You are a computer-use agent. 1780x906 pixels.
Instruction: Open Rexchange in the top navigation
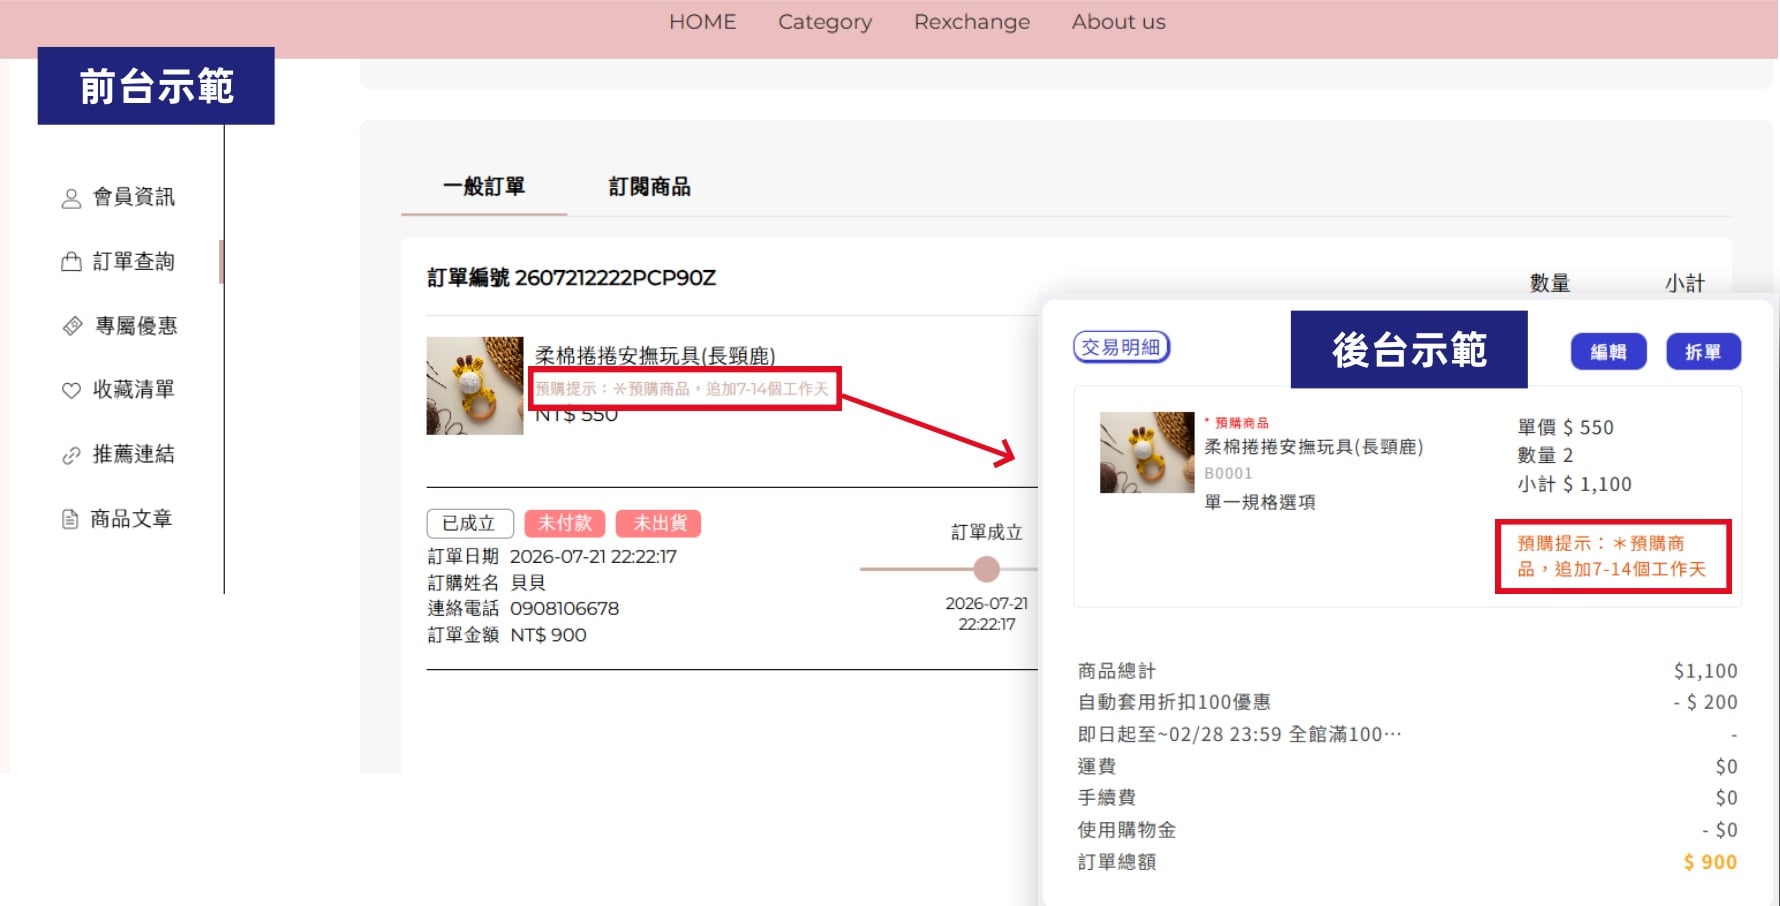coord(971,22)
